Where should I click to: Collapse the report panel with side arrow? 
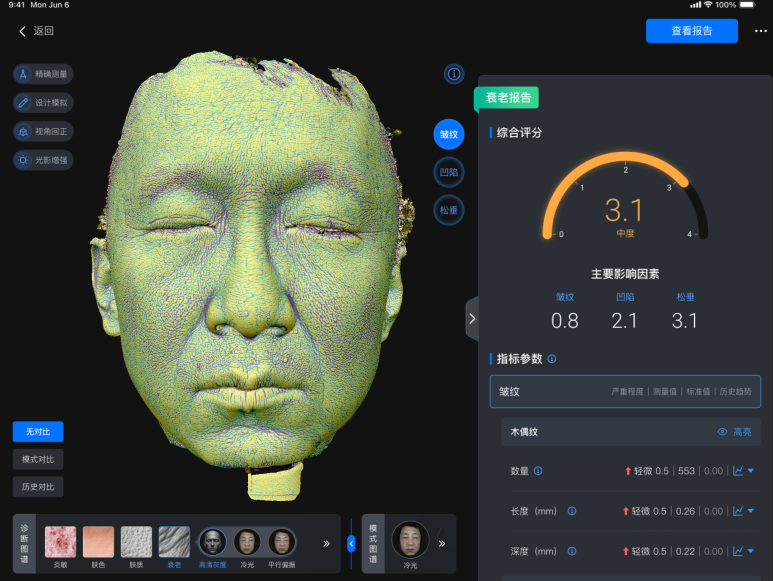click(x=472, y=319)
